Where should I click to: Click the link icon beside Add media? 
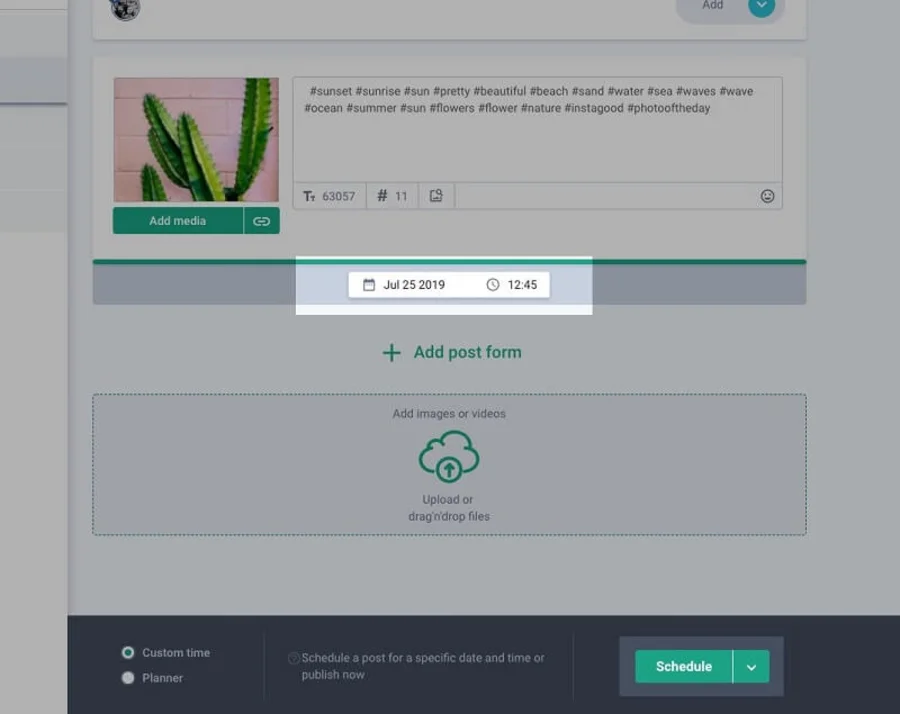[261, 221]
